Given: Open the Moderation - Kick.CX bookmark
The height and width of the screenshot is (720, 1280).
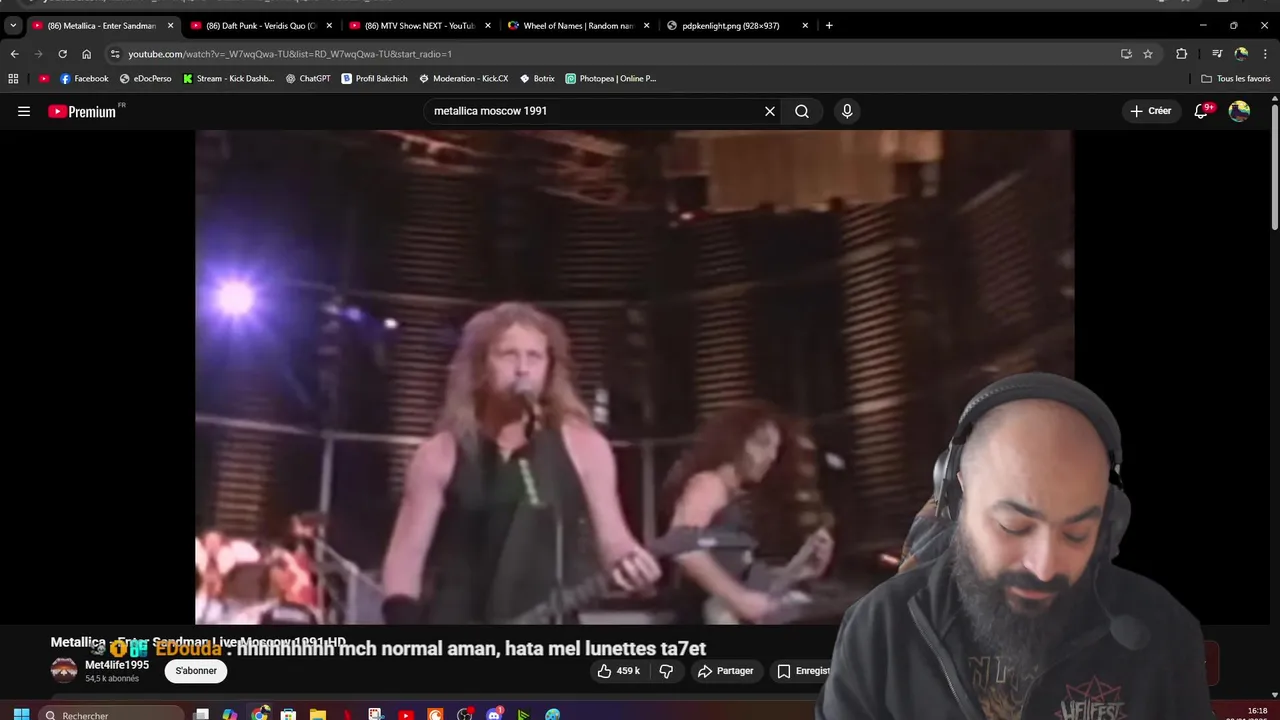Looking at the screenshot, I should pos(463,78).
